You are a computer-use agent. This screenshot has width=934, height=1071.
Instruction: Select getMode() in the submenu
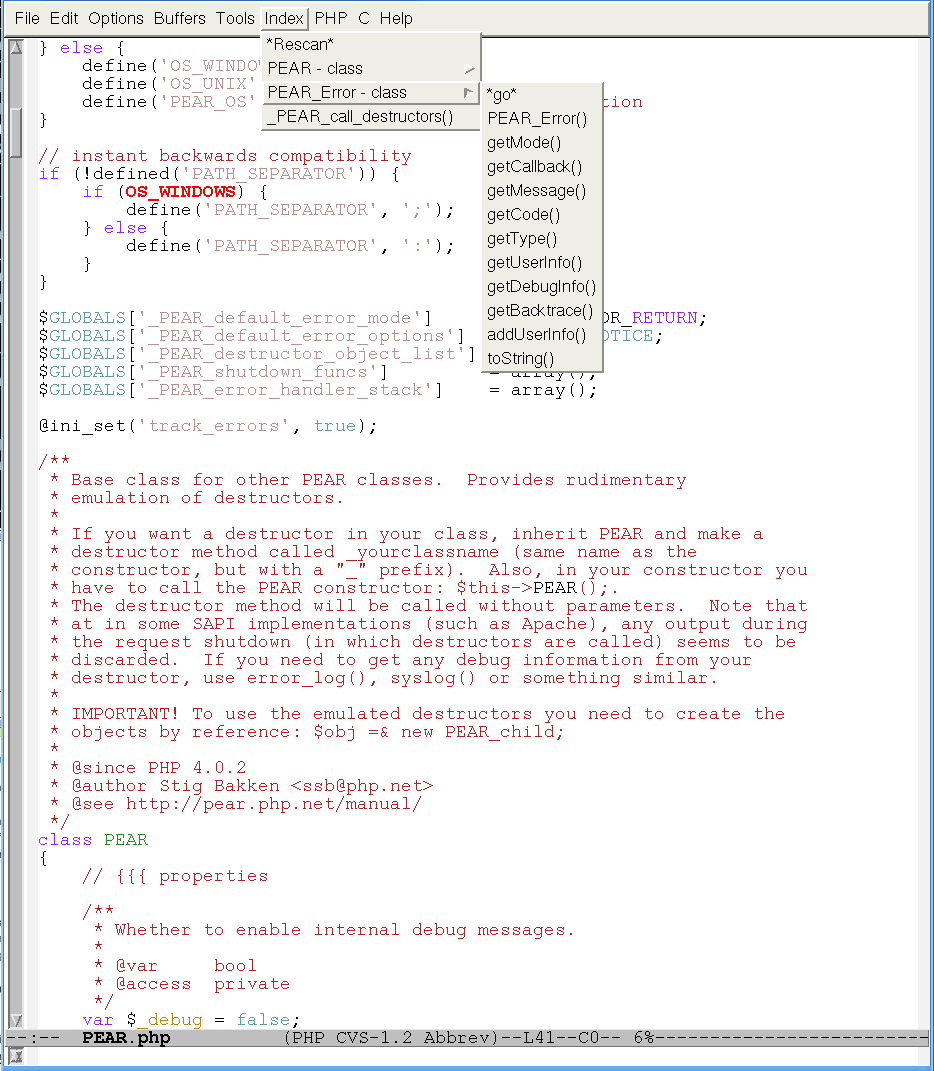coord(542,142)
